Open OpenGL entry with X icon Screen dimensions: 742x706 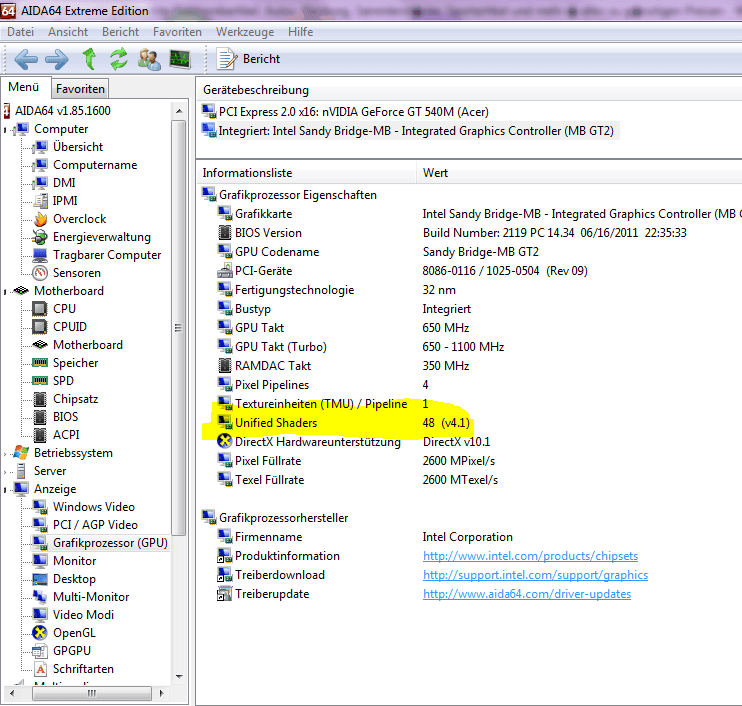pos(74,633)
